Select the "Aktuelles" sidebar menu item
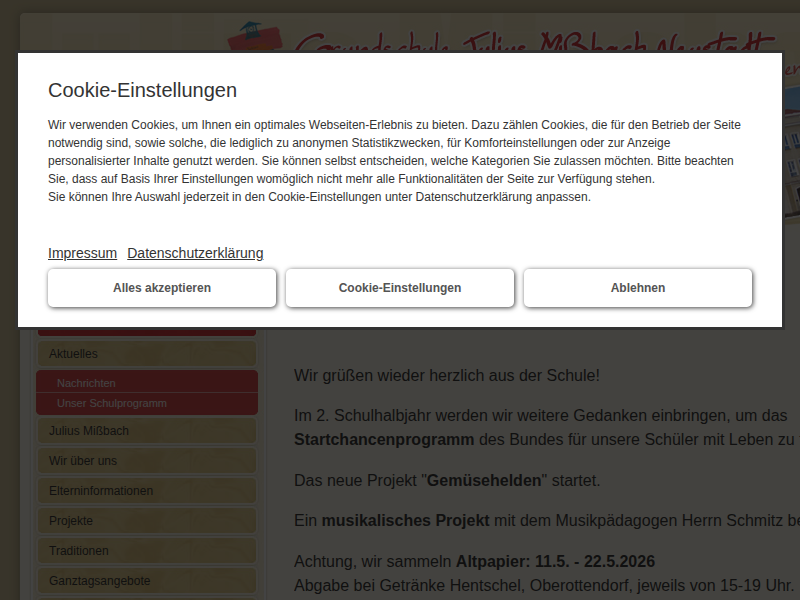 [x=146, y=353]
